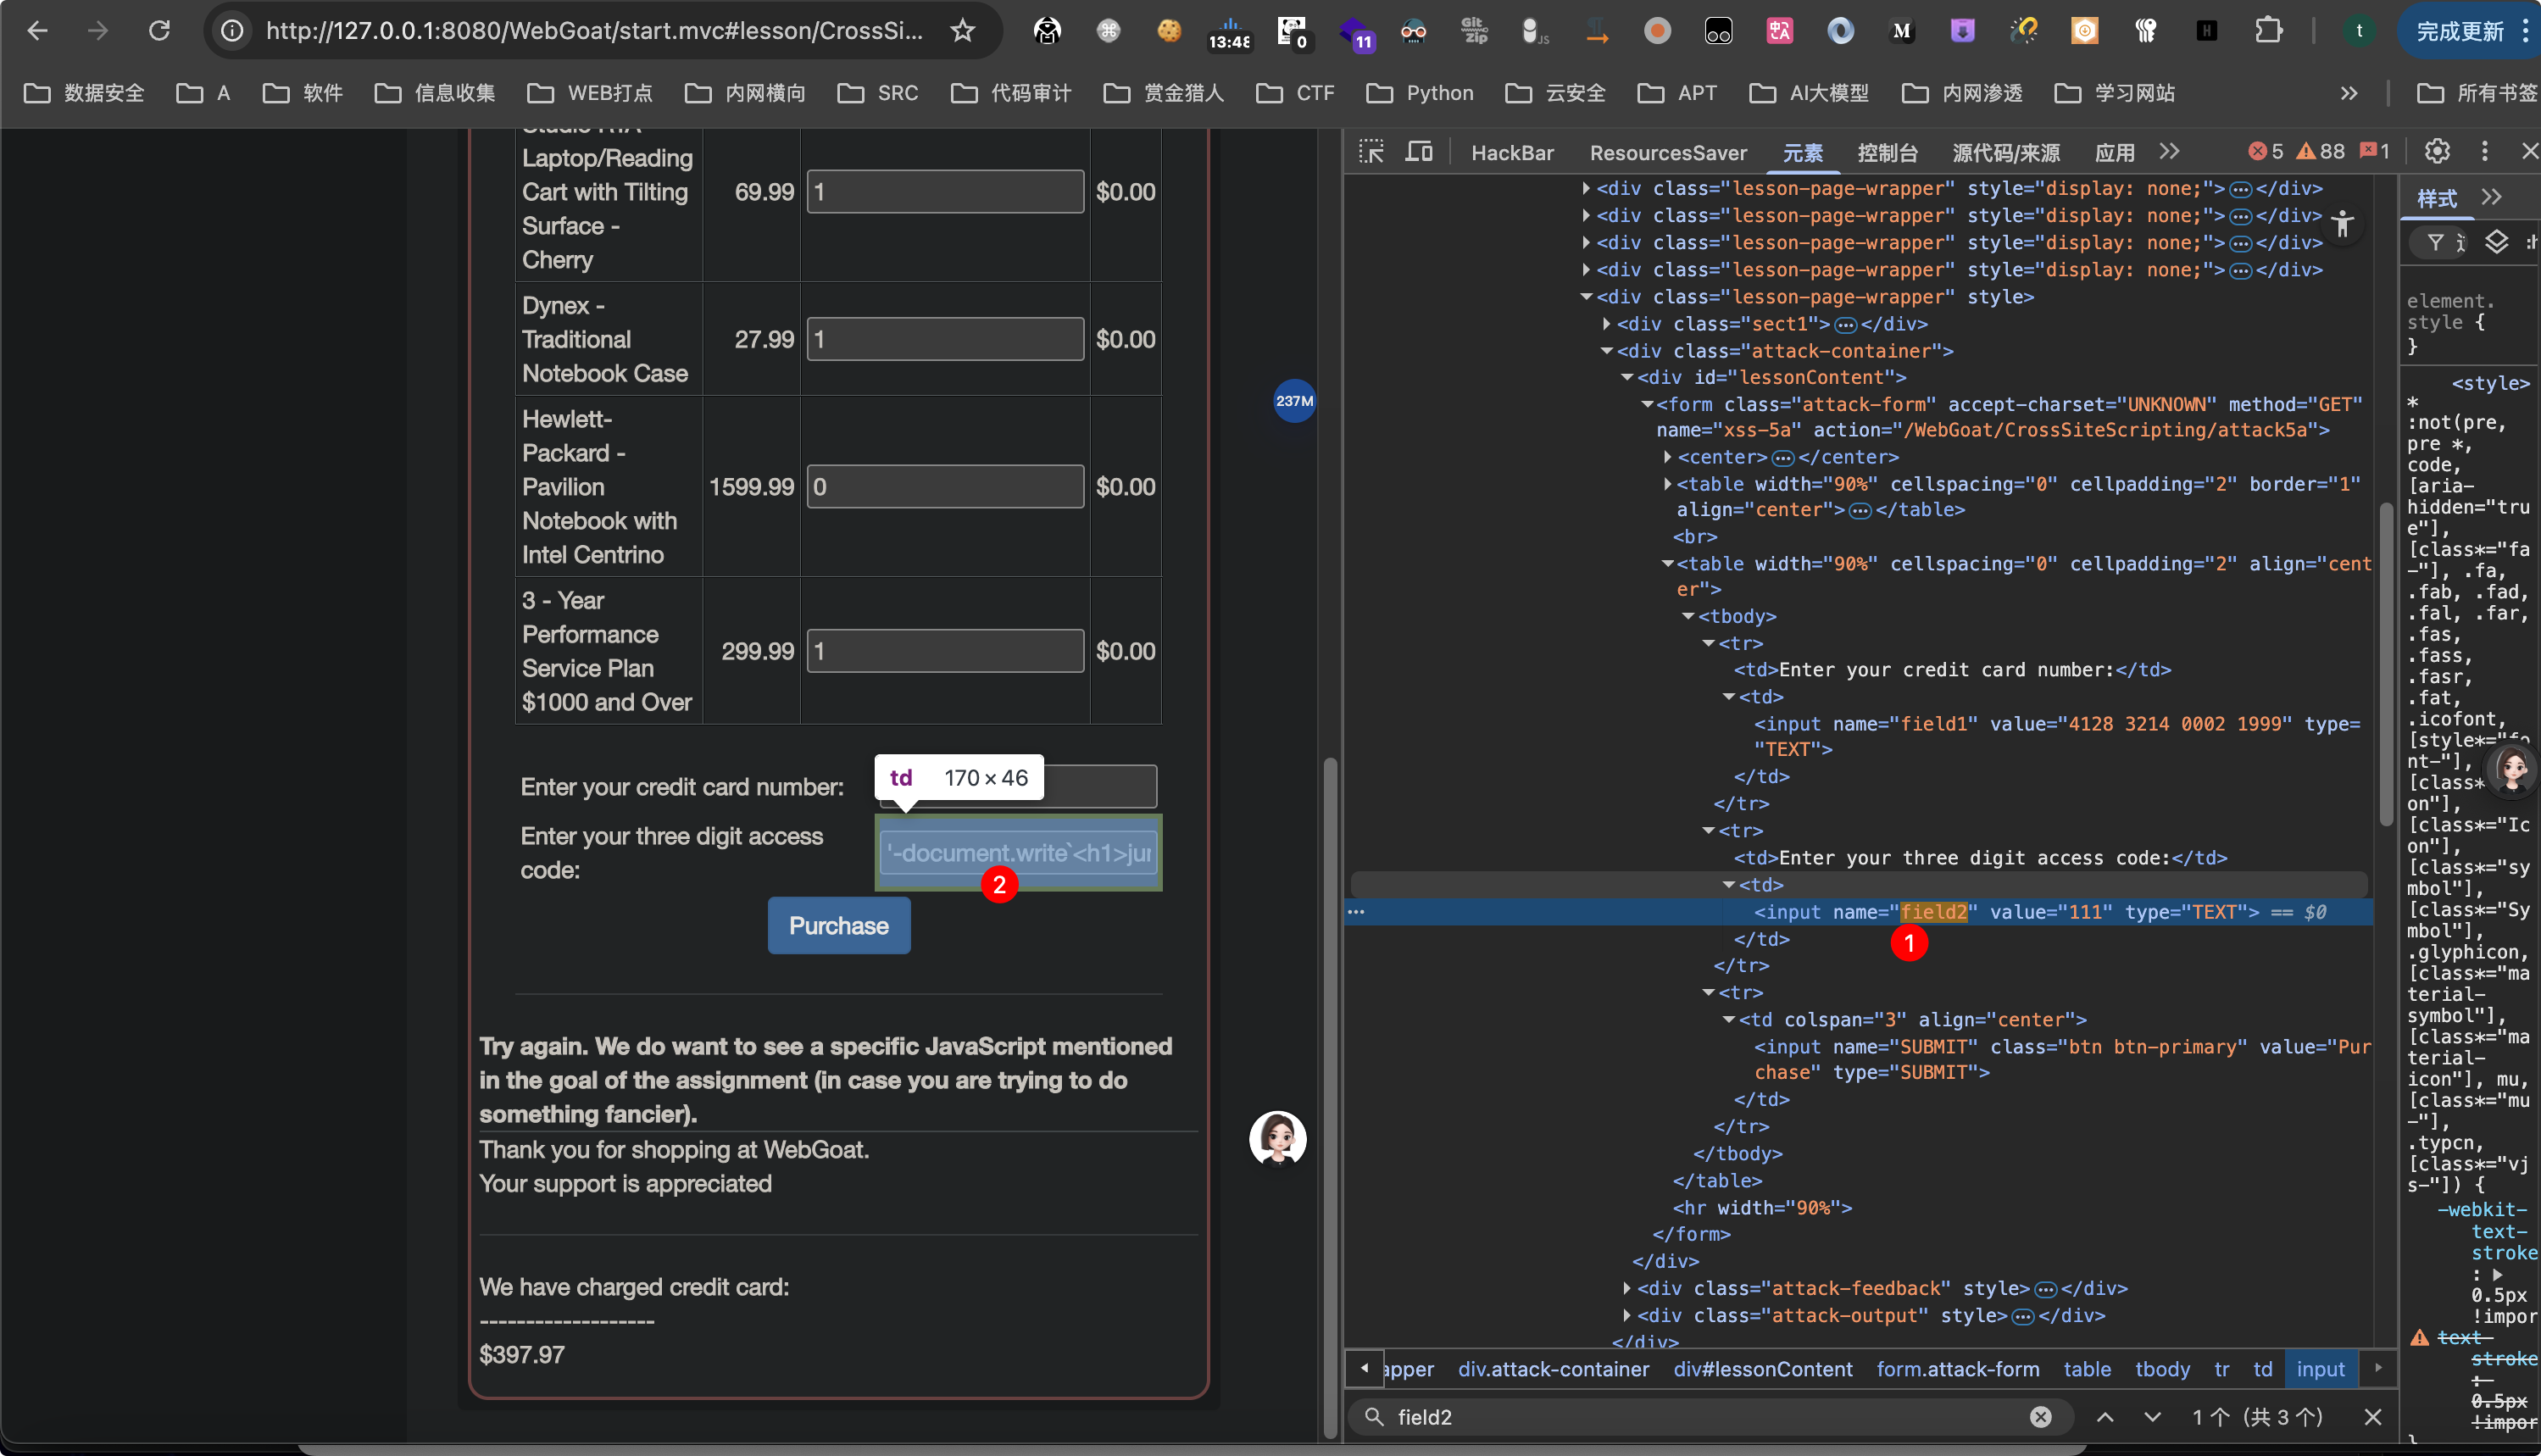The width and height of the screenshot is (2541, 1456).
Task: Open DevTools settings gear
Action: [2437, 152]
